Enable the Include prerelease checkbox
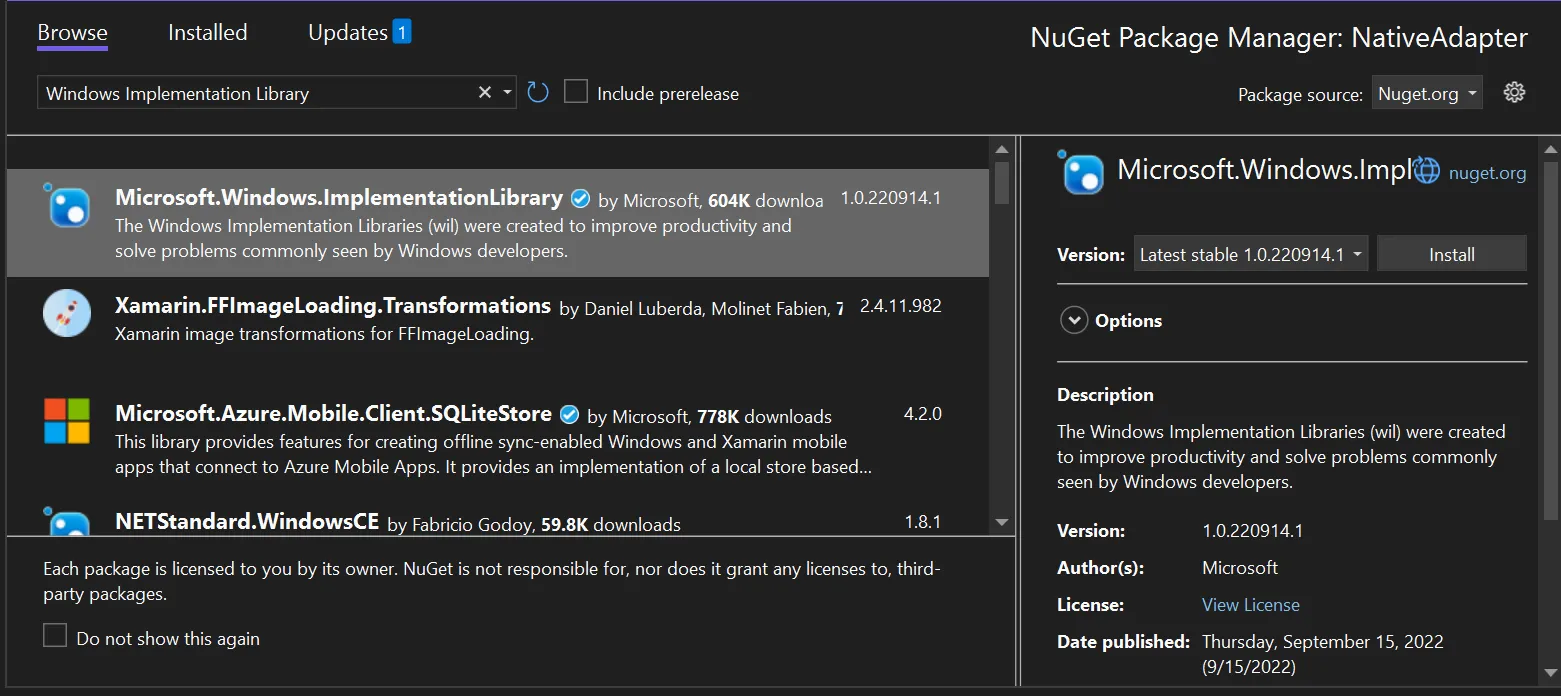The width and height of the screenshot is (1561, 696). [x=576, y=90]
